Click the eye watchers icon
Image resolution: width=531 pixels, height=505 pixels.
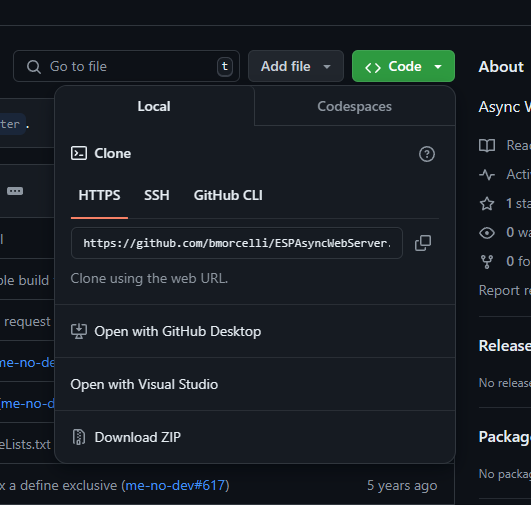click(x=487, y=233)
